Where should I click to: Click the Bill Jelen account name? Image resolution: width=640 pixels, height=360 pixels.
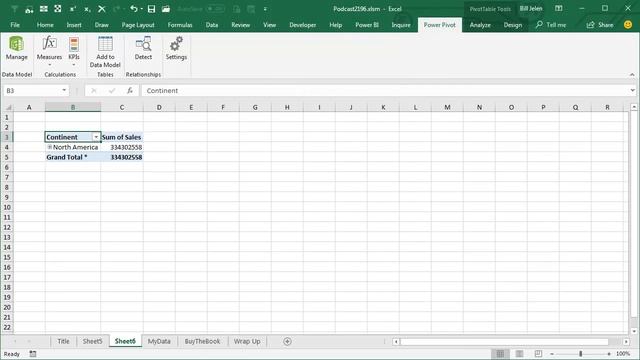click(x=531, y=9)
